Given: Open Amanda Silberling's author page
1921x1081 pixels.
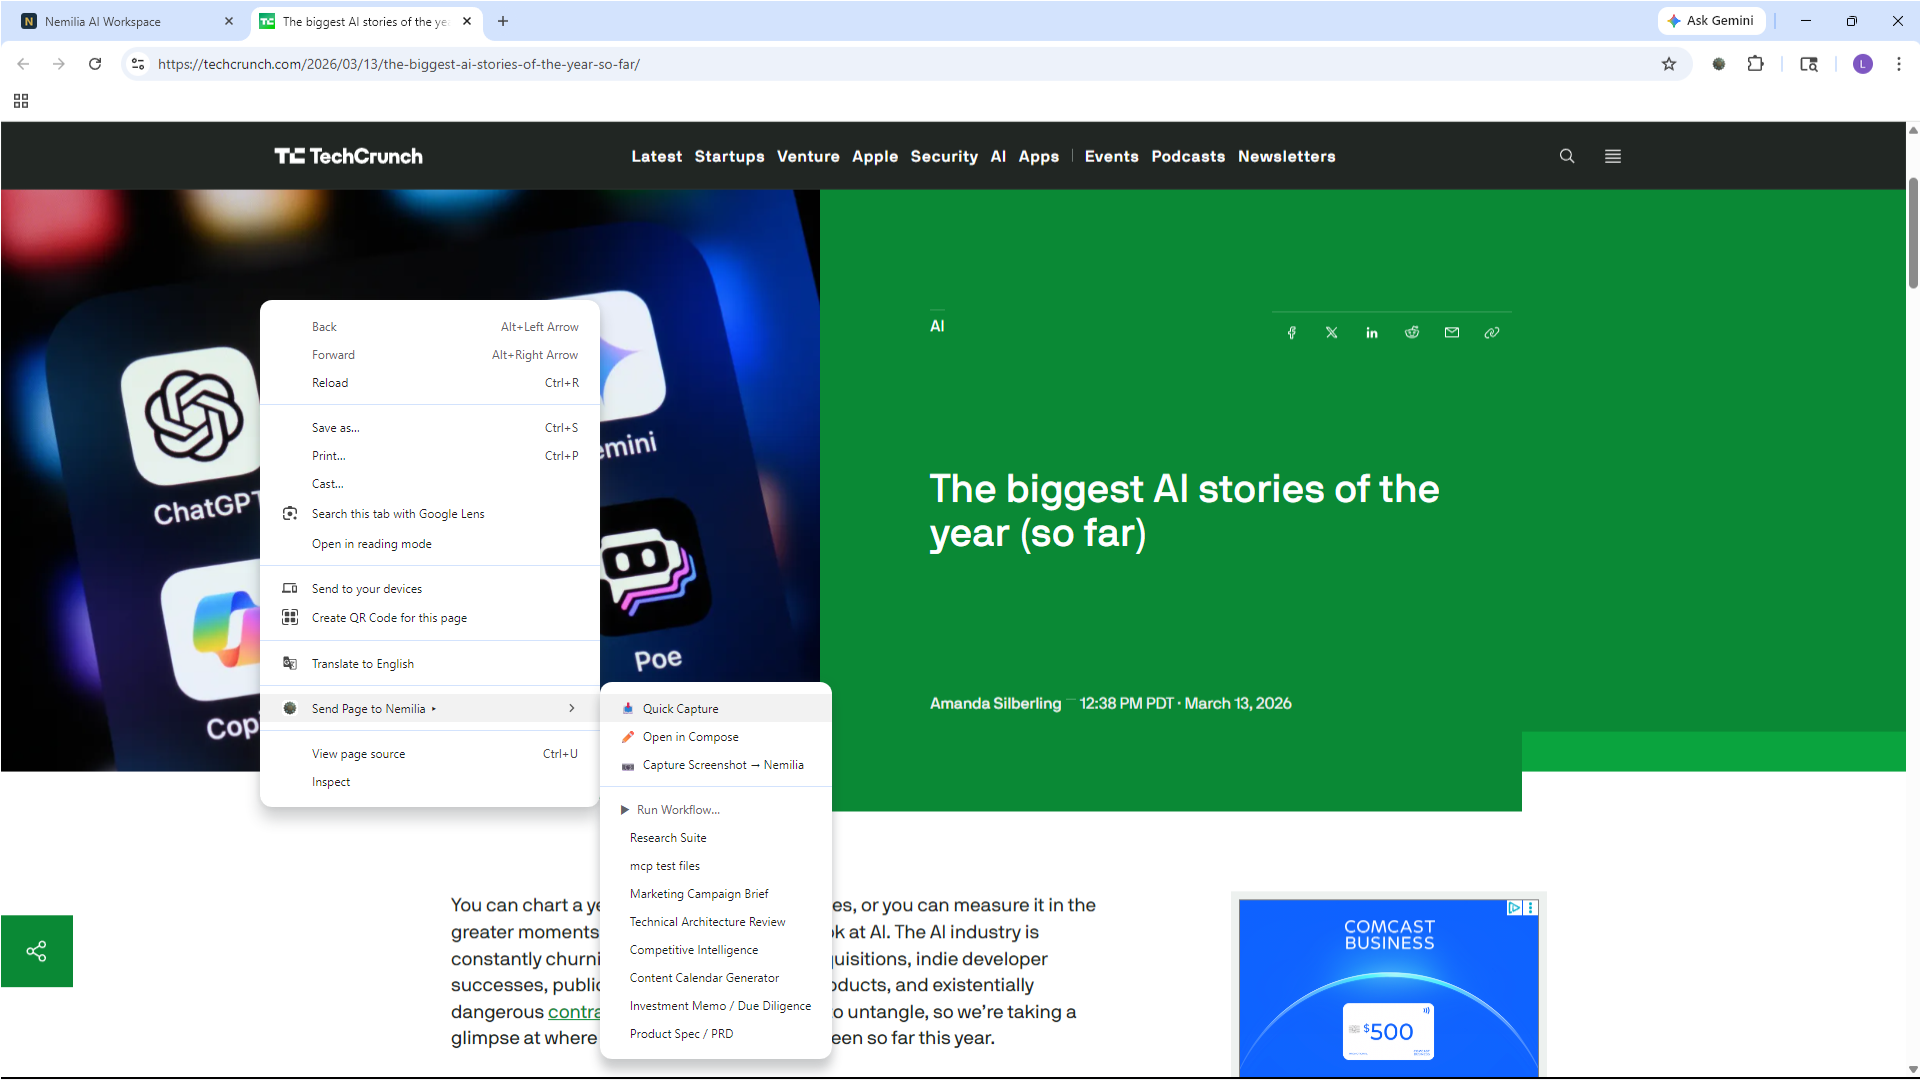Looking at the screenshot, I should pyautogui.click(x=994, y=703).
